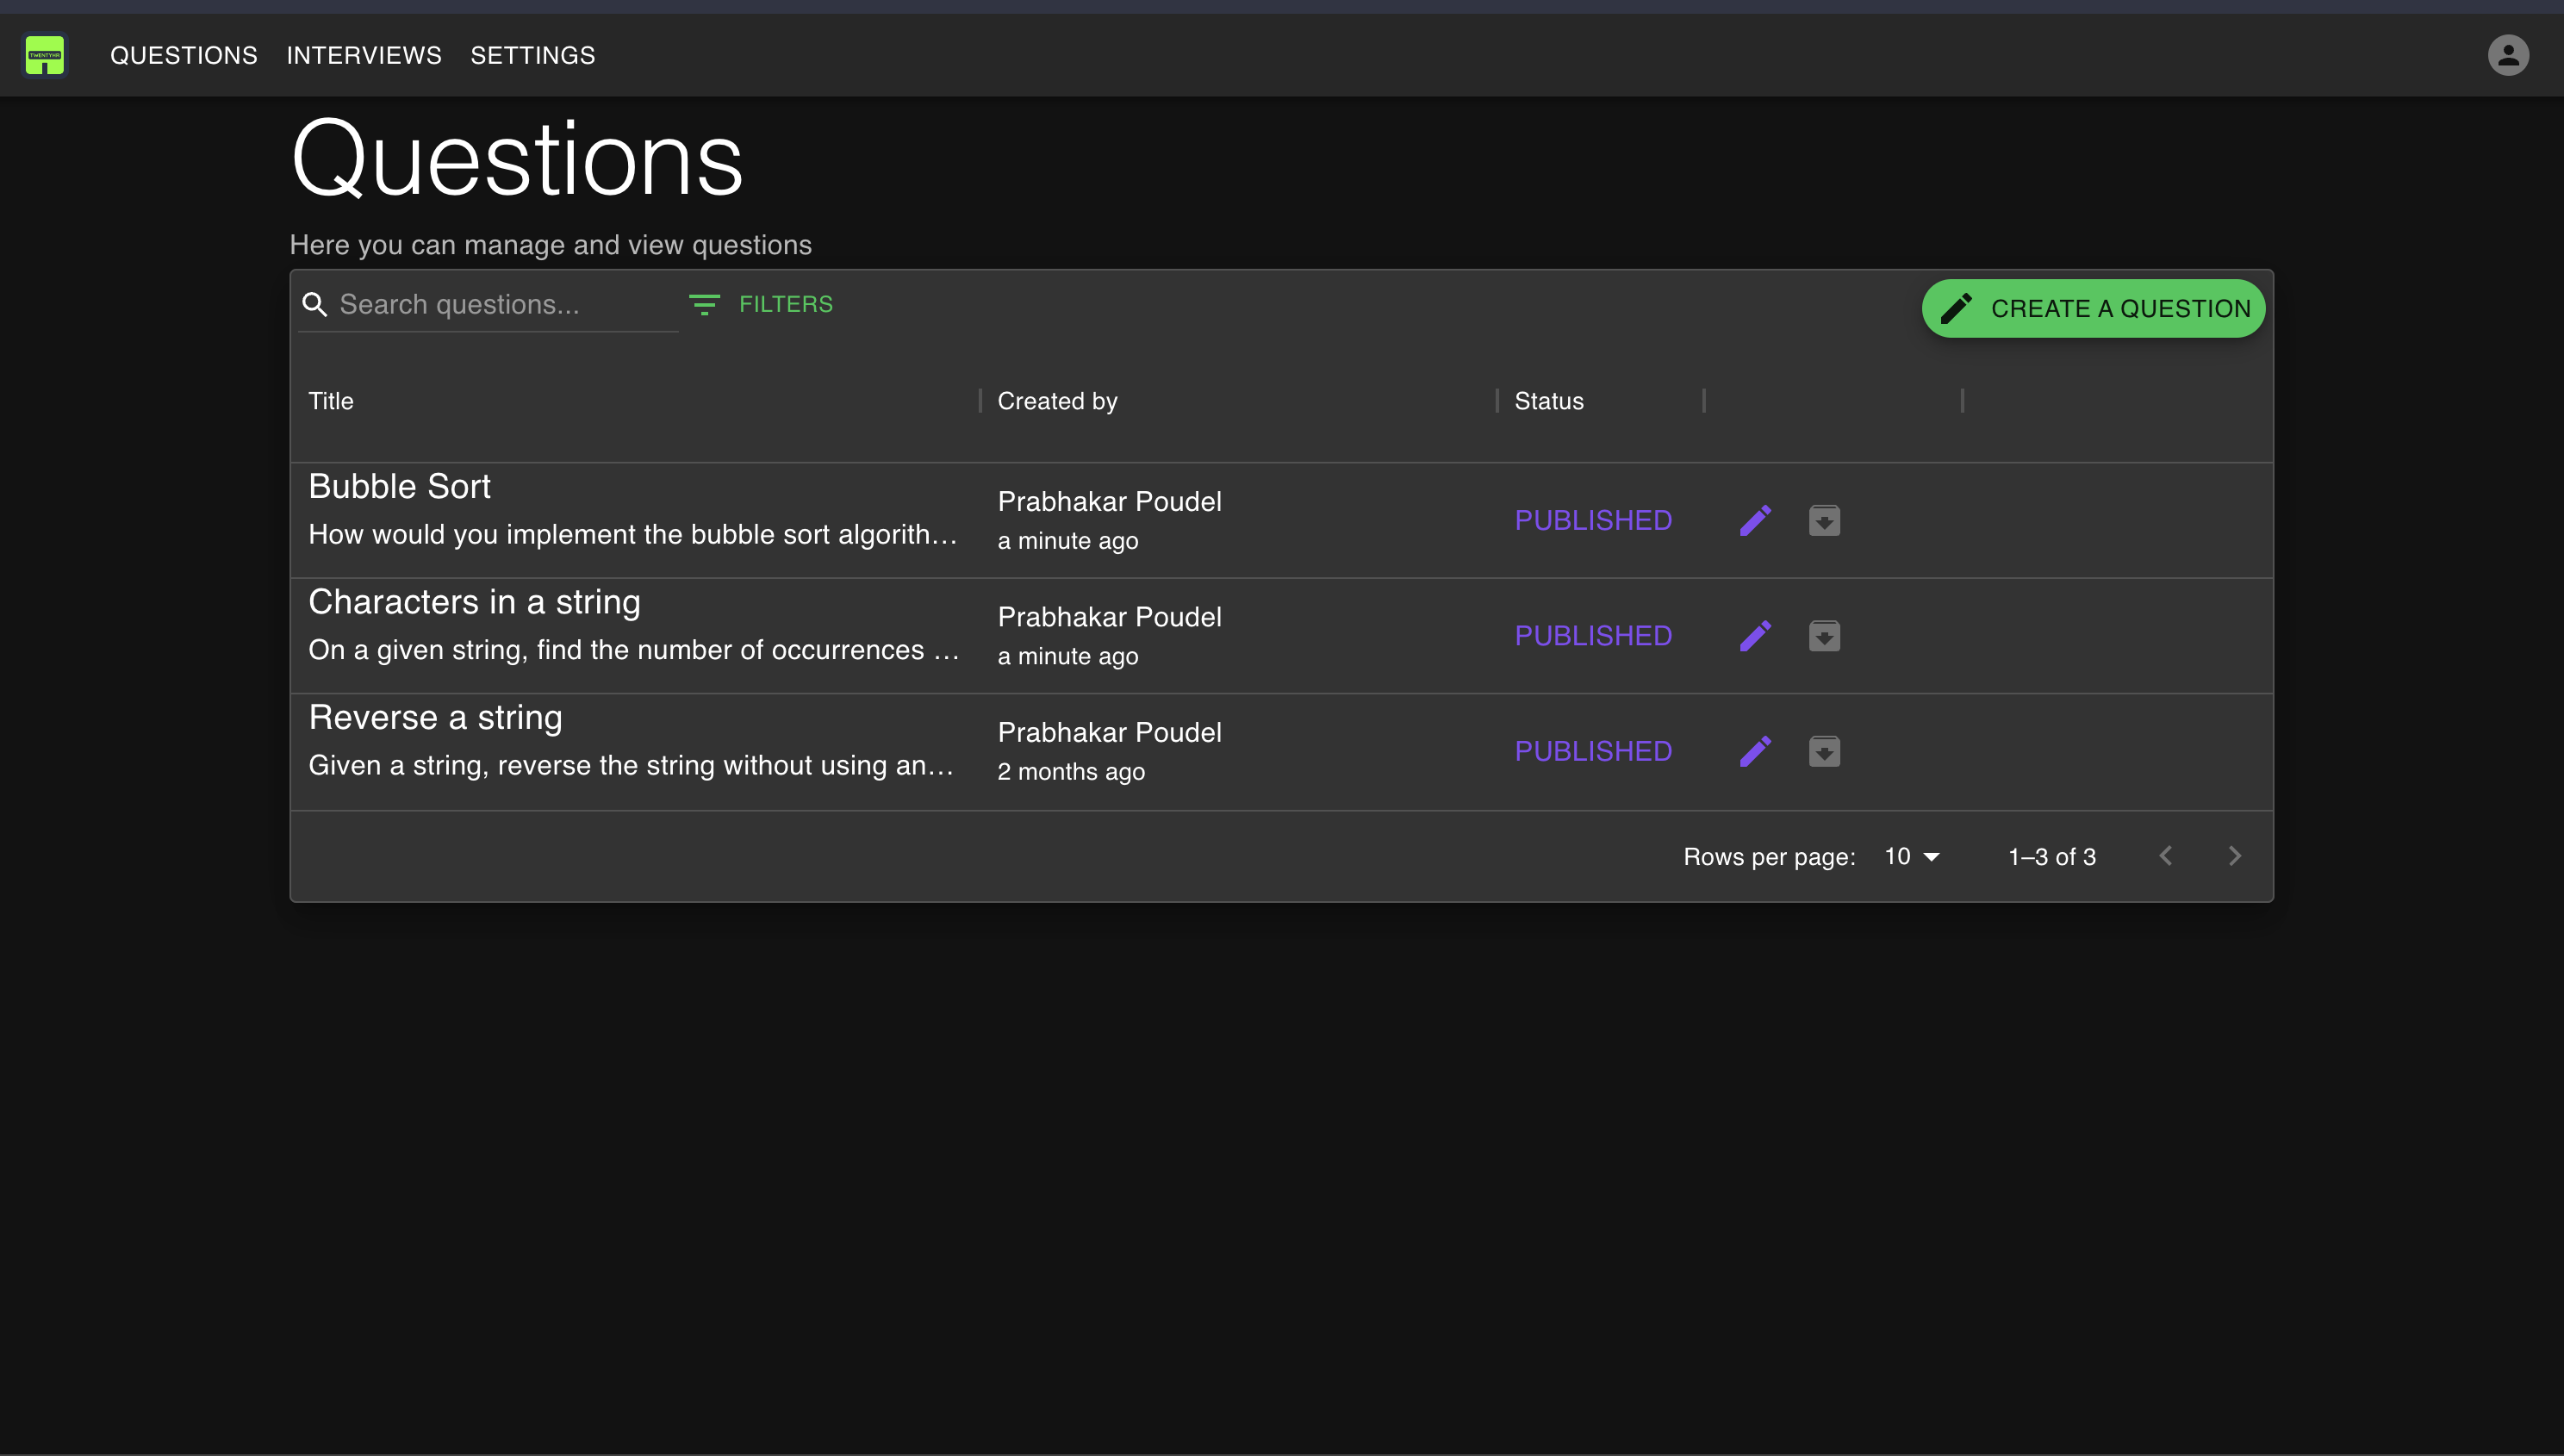The width and height of the screenshot is (2564, 1456).
Task: Go to previous page arrow
Action: pyautogui.click(x=2166, y=856)
